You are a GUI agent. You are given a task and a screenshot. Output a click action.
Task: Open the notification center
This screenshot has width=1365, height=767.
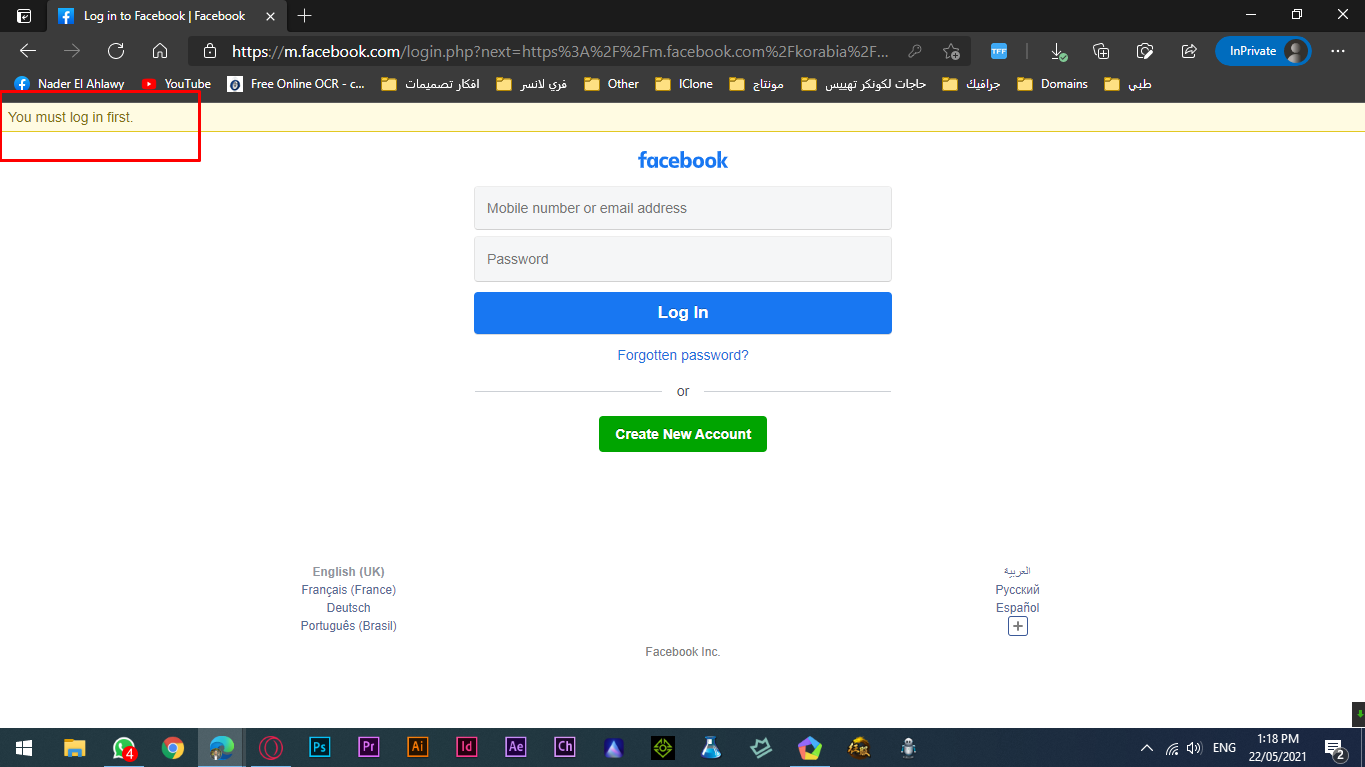[x=1334, y=747]
